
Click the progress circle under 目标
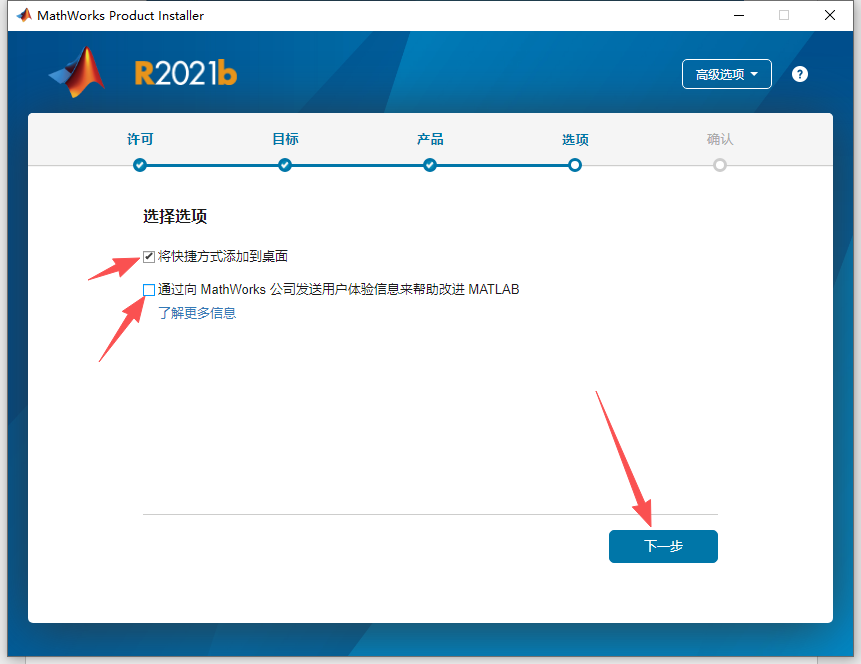(284, 165)
